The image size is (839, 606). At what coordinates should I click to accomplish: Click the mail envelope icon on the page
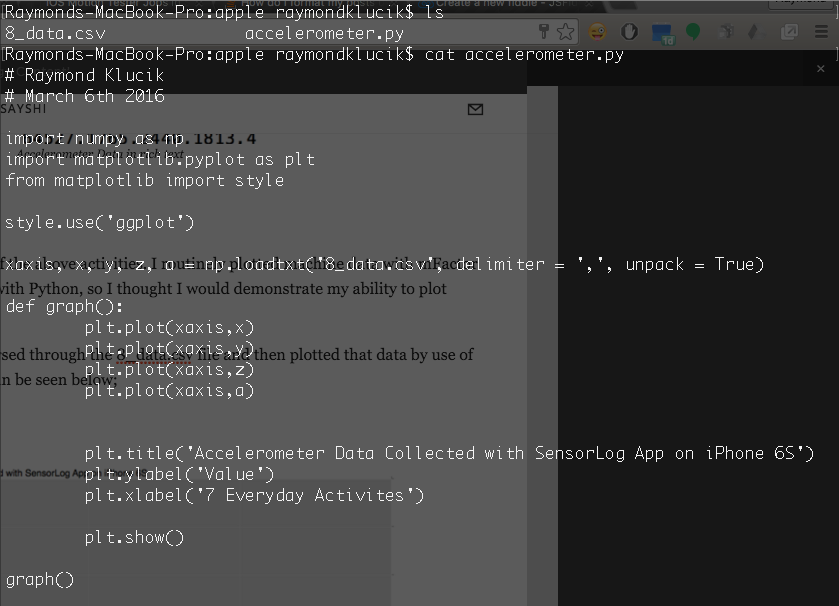[475, 109]
